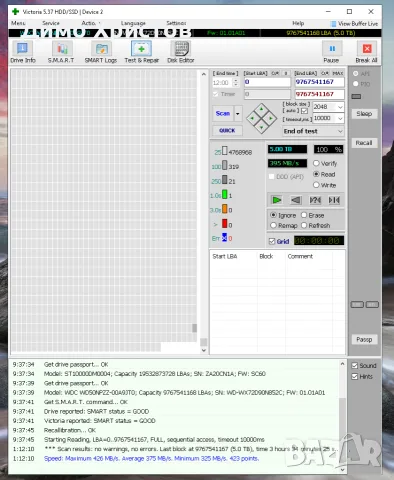Select the Ignore radio option
Viewport: 394px width, 480px height.
273,215
